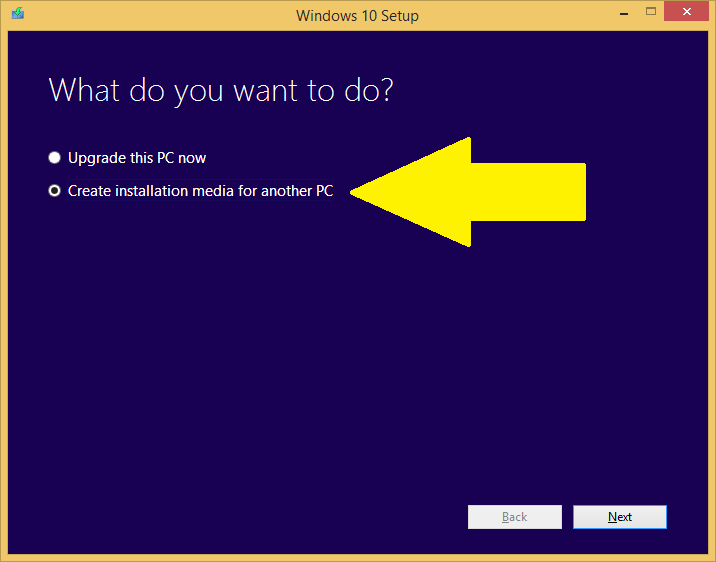Screen dimensions: 716x562
Task: Close the Windows 10 Setup window
Action: point(689,12)
